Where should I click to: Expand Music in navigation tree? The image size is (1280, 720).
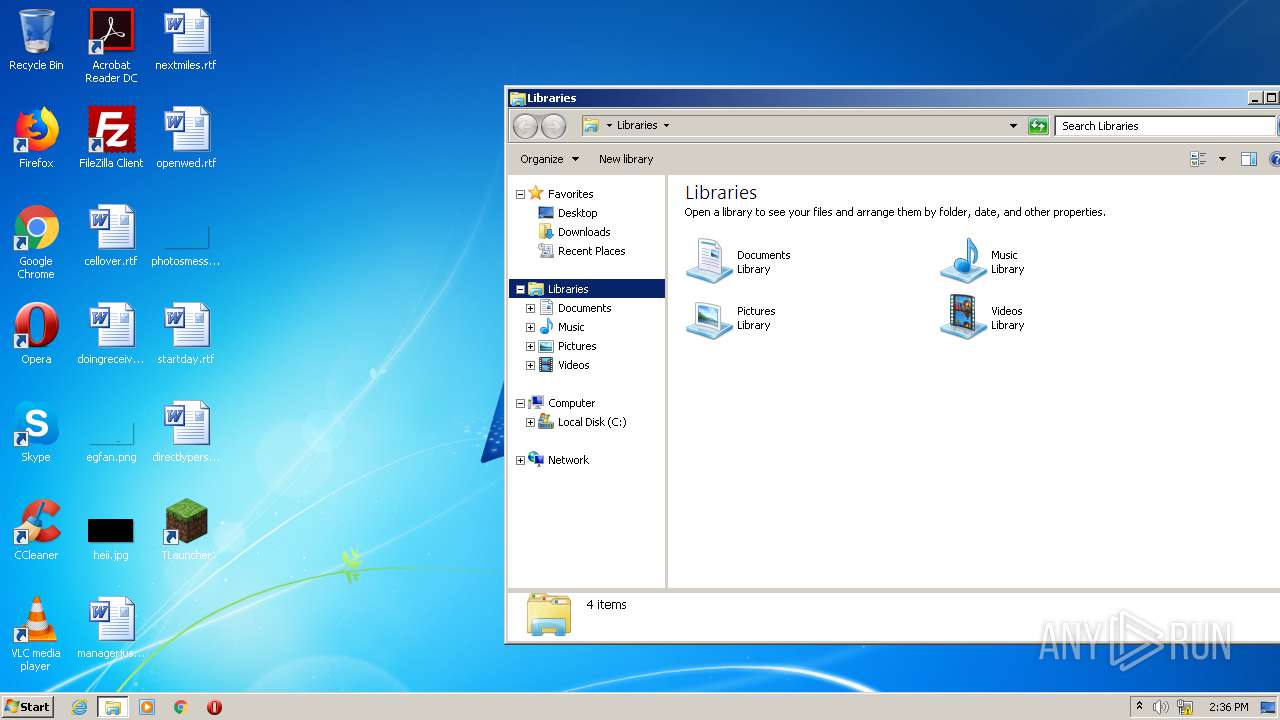coord(530,327)
